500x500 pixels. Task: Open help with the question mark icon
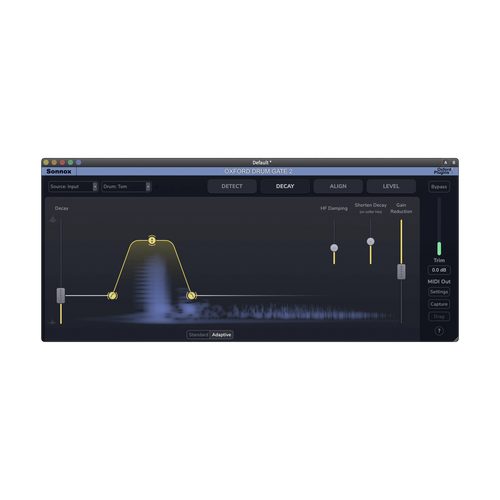439,331
